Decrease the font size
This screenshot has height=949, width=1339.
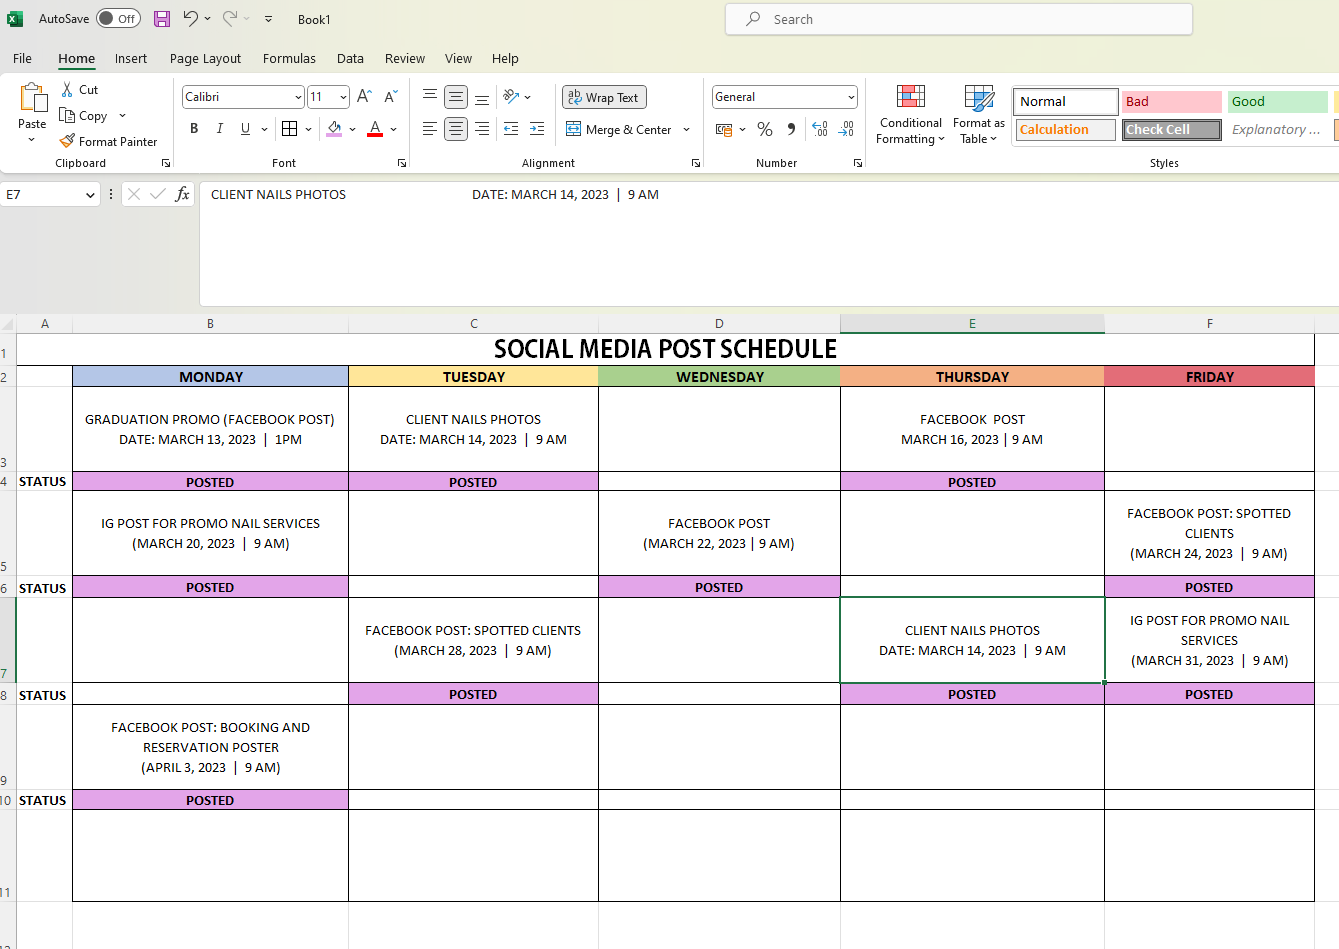click(x=390, y=97)
